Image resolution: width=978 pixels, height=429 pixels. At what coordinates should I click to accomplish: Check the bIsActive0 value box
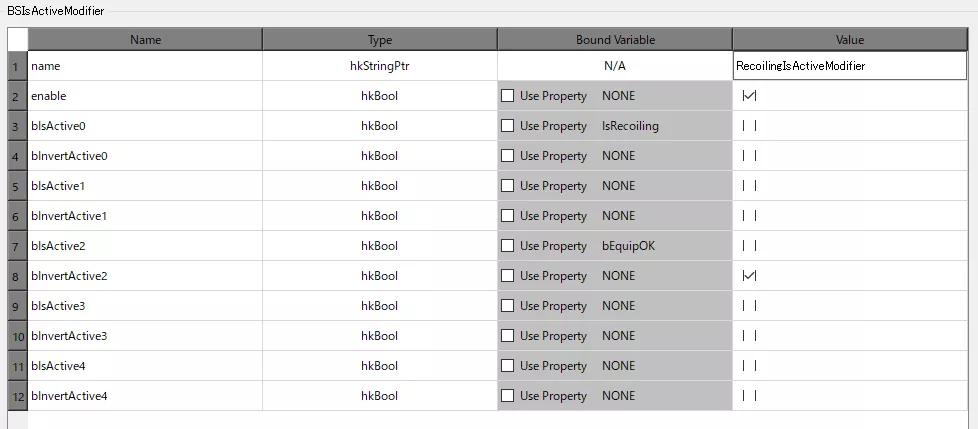point(749,126)
